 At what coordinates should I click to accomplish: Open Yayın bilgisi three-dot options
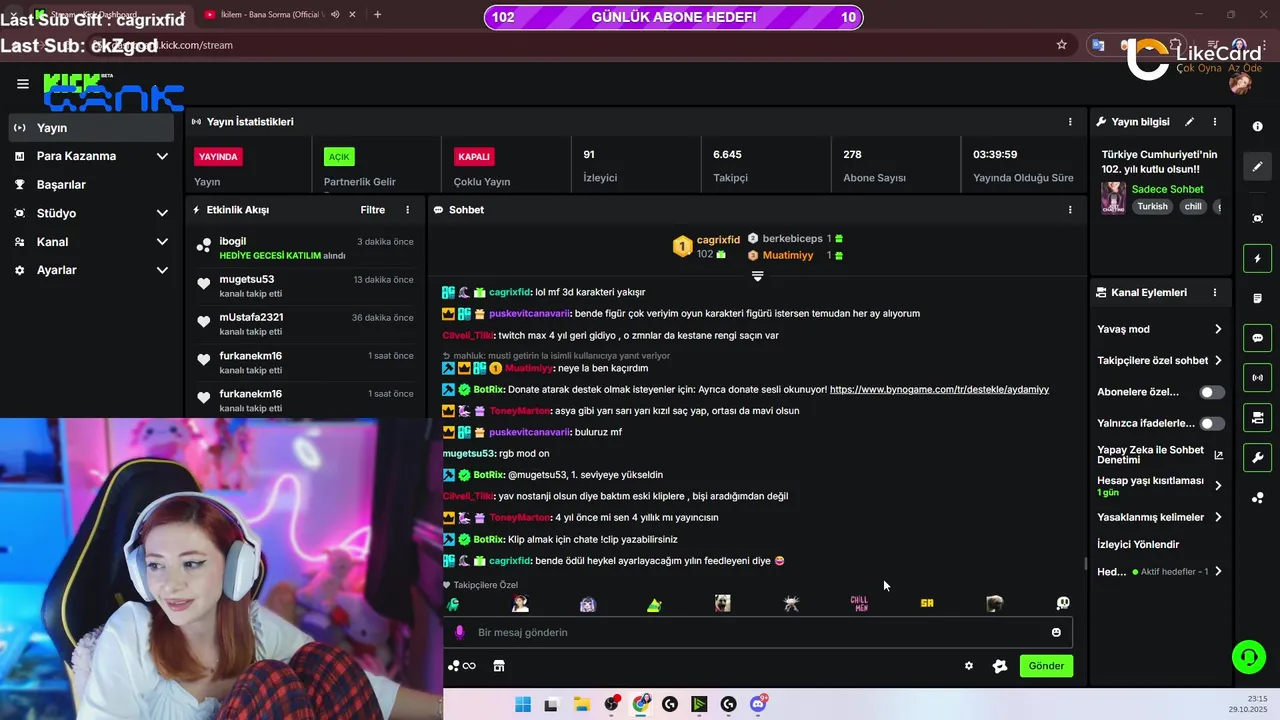[x=1215, y=122]
